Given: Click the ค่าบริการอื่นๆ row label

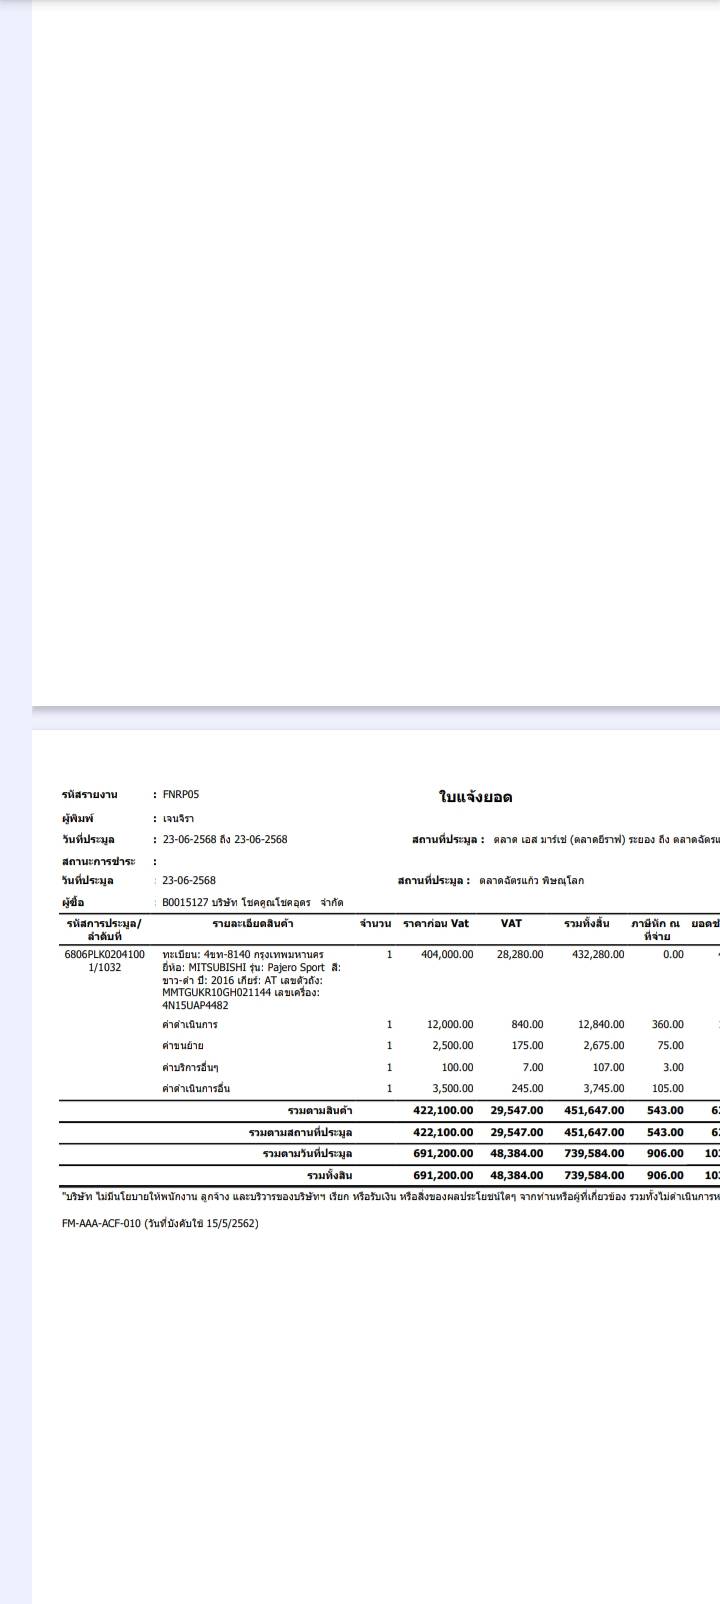Looking at the screenshot, I should point(190,1068).
